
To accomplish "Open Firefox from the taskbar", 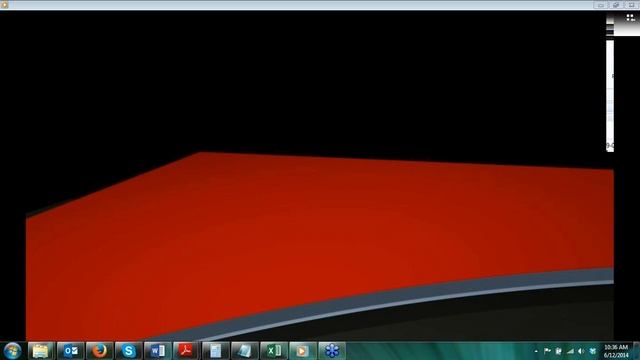I will click(100, 351).
